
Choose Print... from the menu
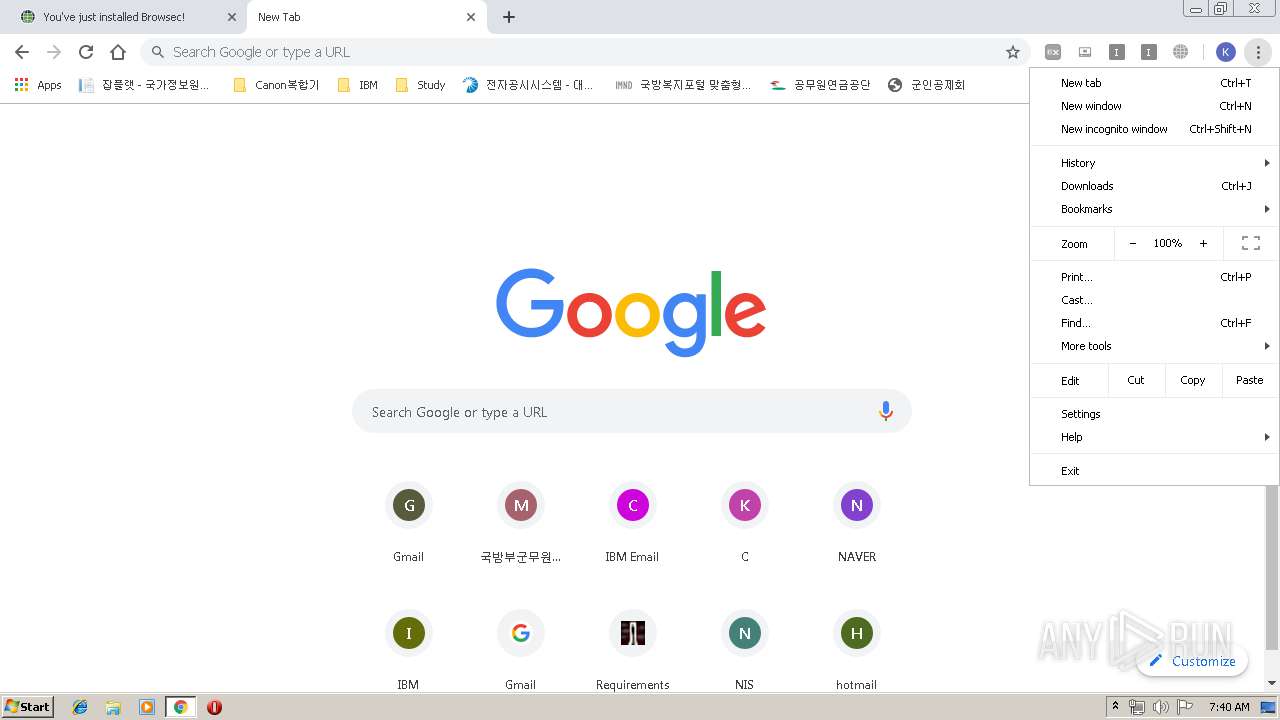point(1154,277)
